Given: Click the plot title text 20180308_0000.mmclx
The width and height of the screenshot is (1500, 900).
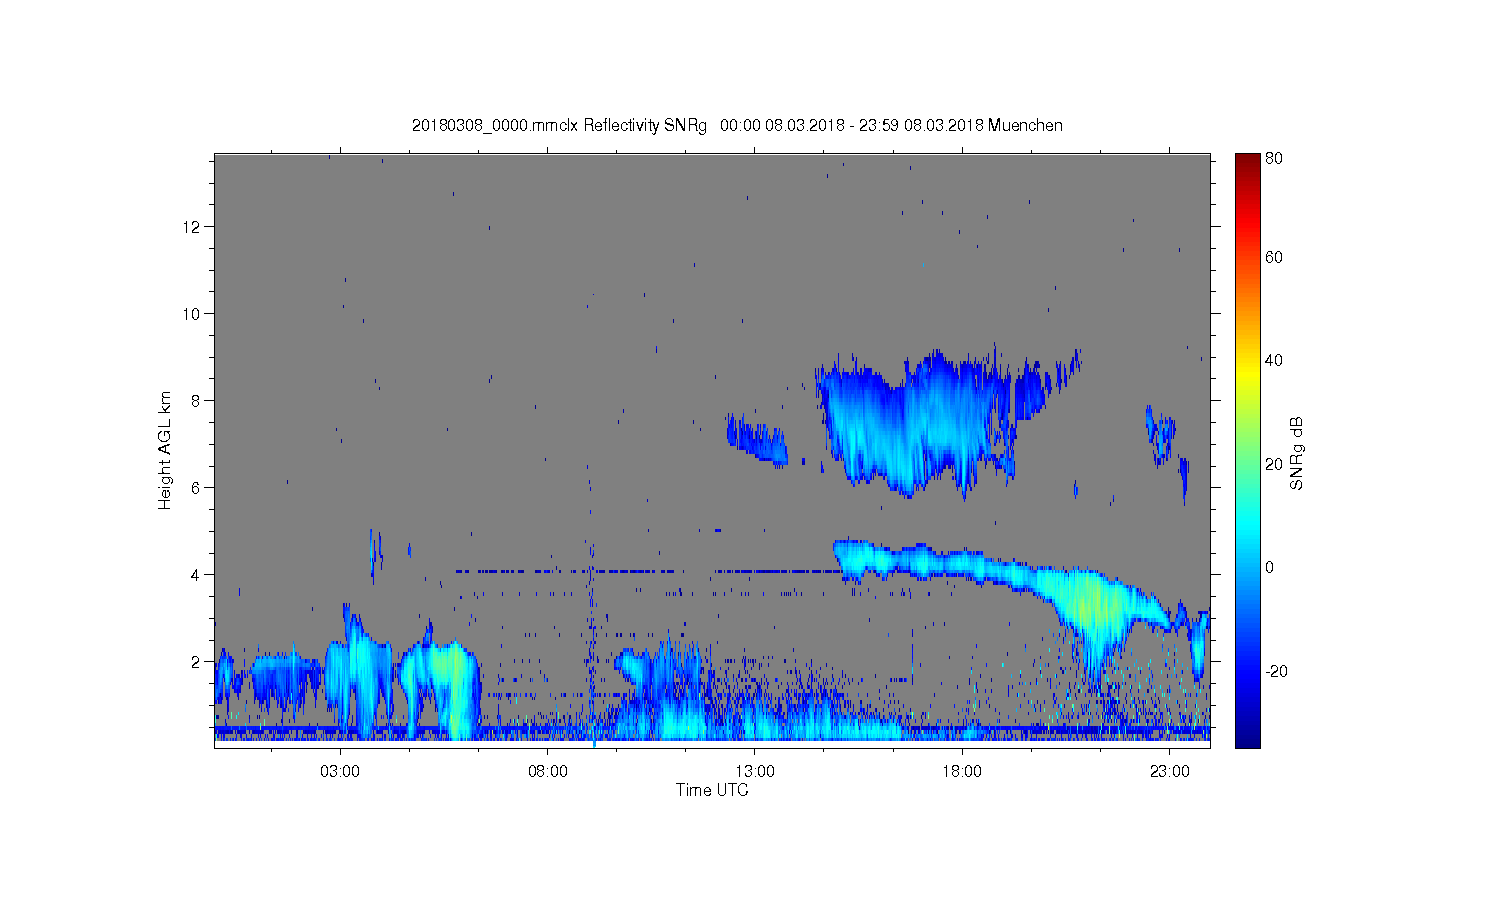Looking at the screenshot, I should click(496, 126).
